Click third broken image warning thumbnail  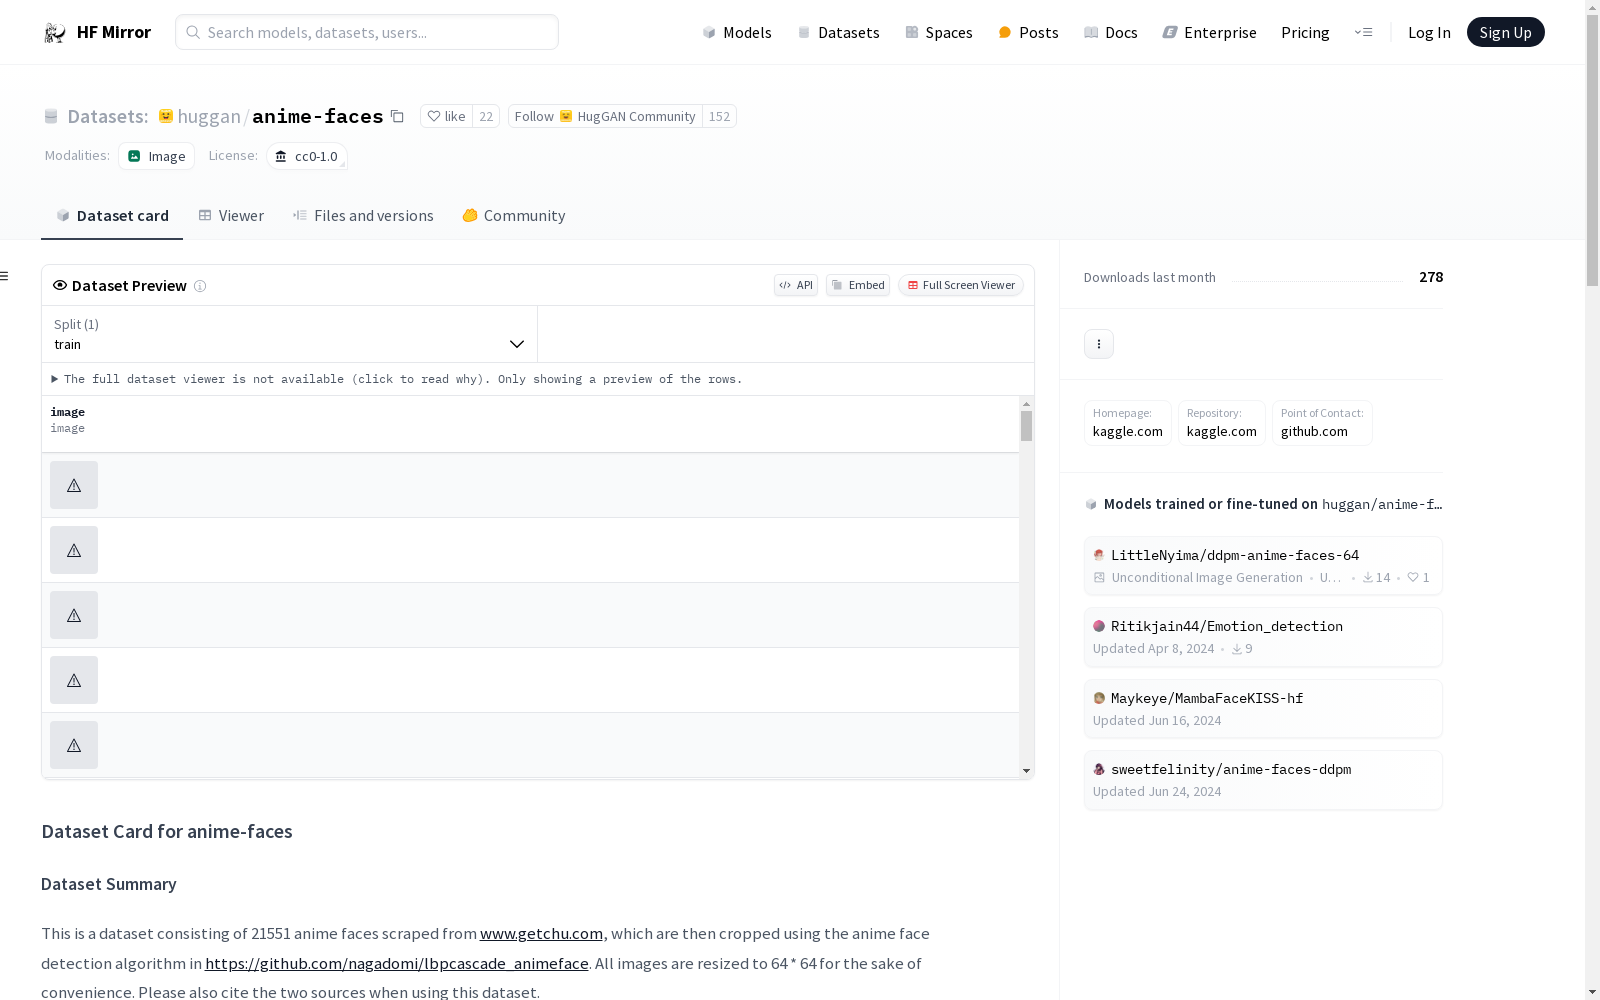74,615
